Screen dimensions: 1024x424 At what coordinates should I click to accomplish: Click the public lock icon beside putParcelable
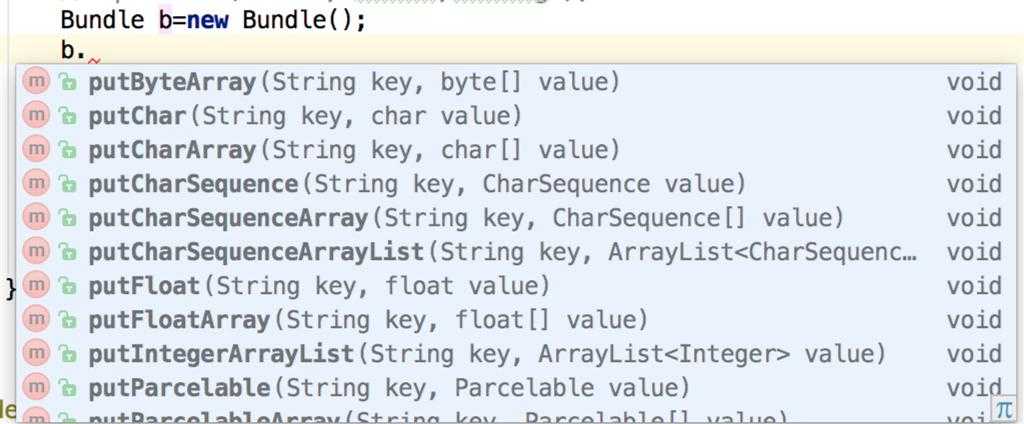(67, 388)
